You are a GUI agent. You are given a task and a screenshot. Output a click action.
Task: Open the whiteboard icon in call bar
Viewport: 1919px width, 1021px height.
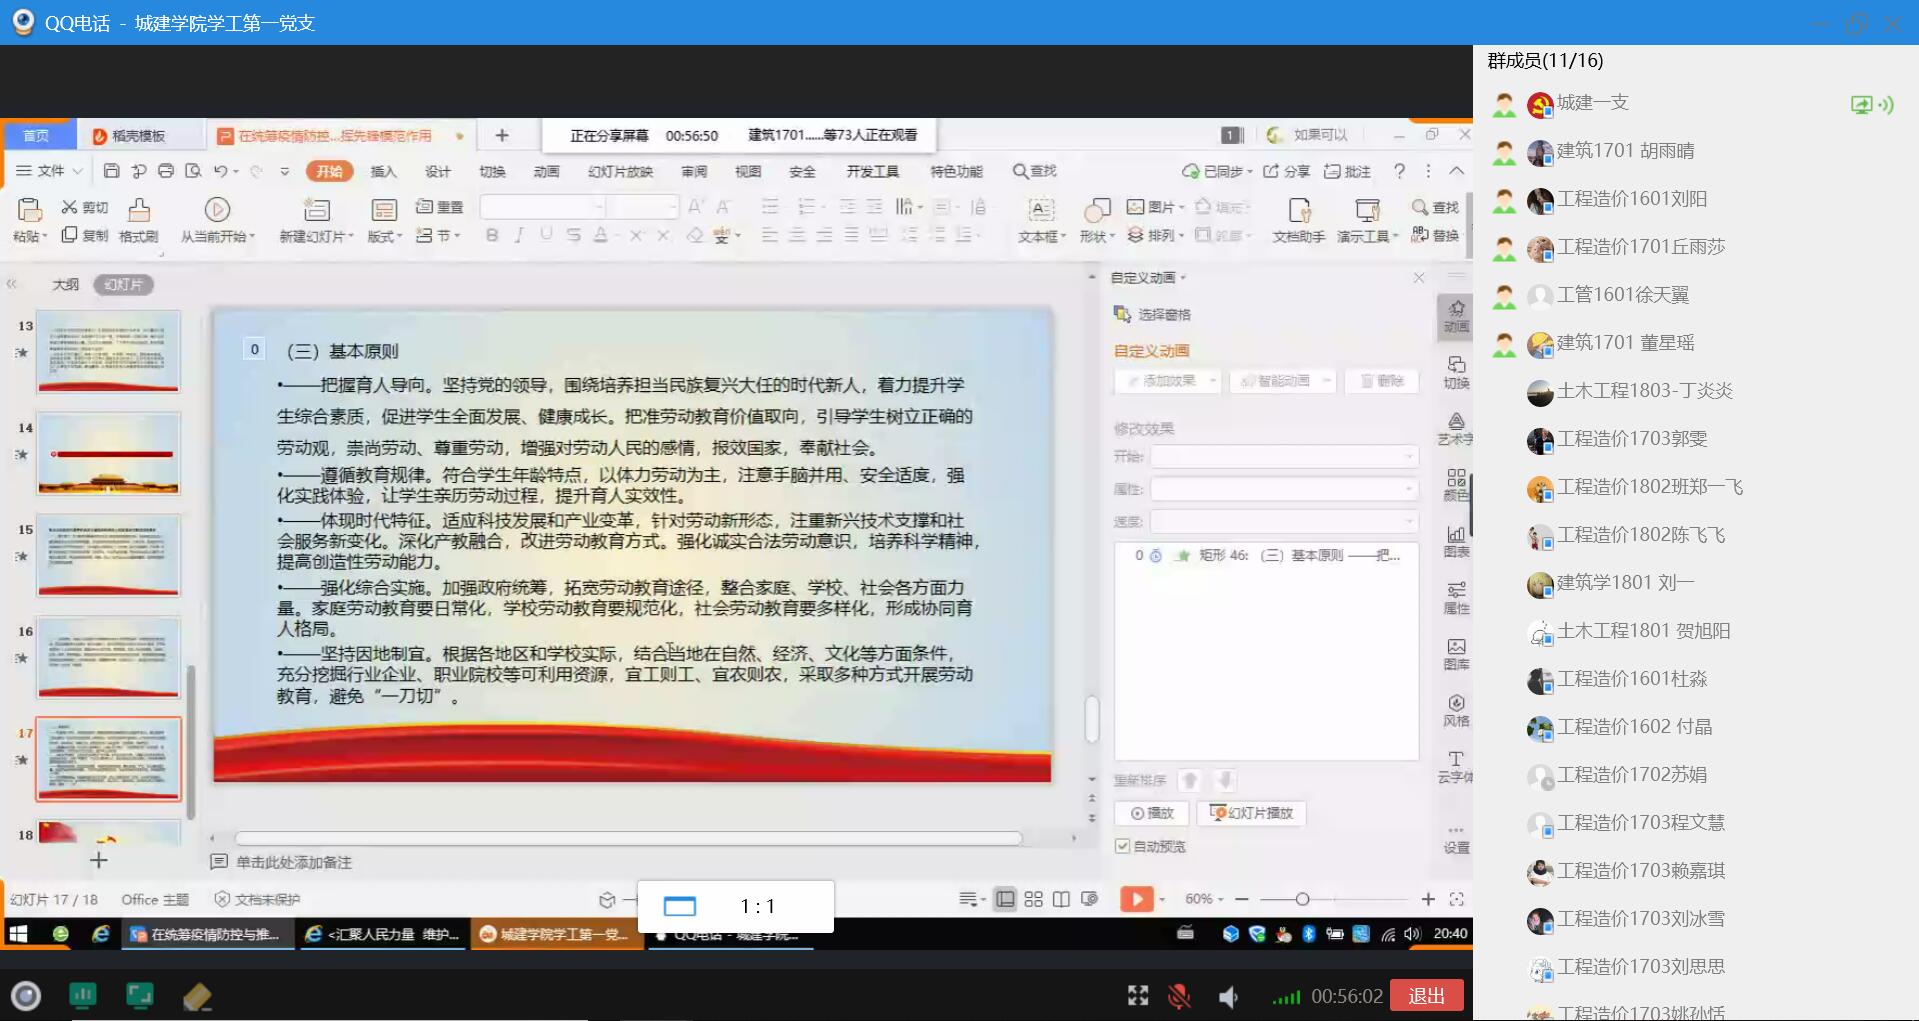pyautogui.click(x=140, y=995)
